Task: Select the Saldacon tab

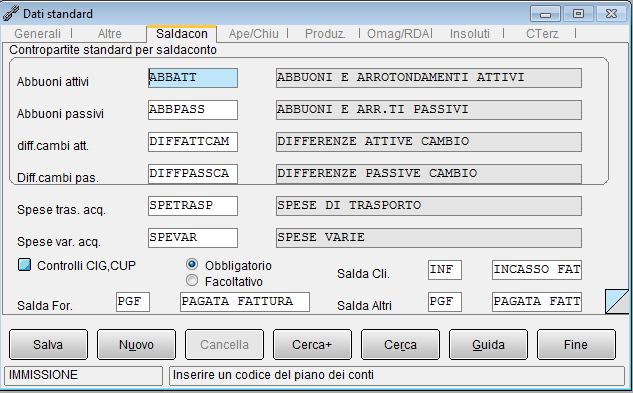Action: tap(182, 34)
